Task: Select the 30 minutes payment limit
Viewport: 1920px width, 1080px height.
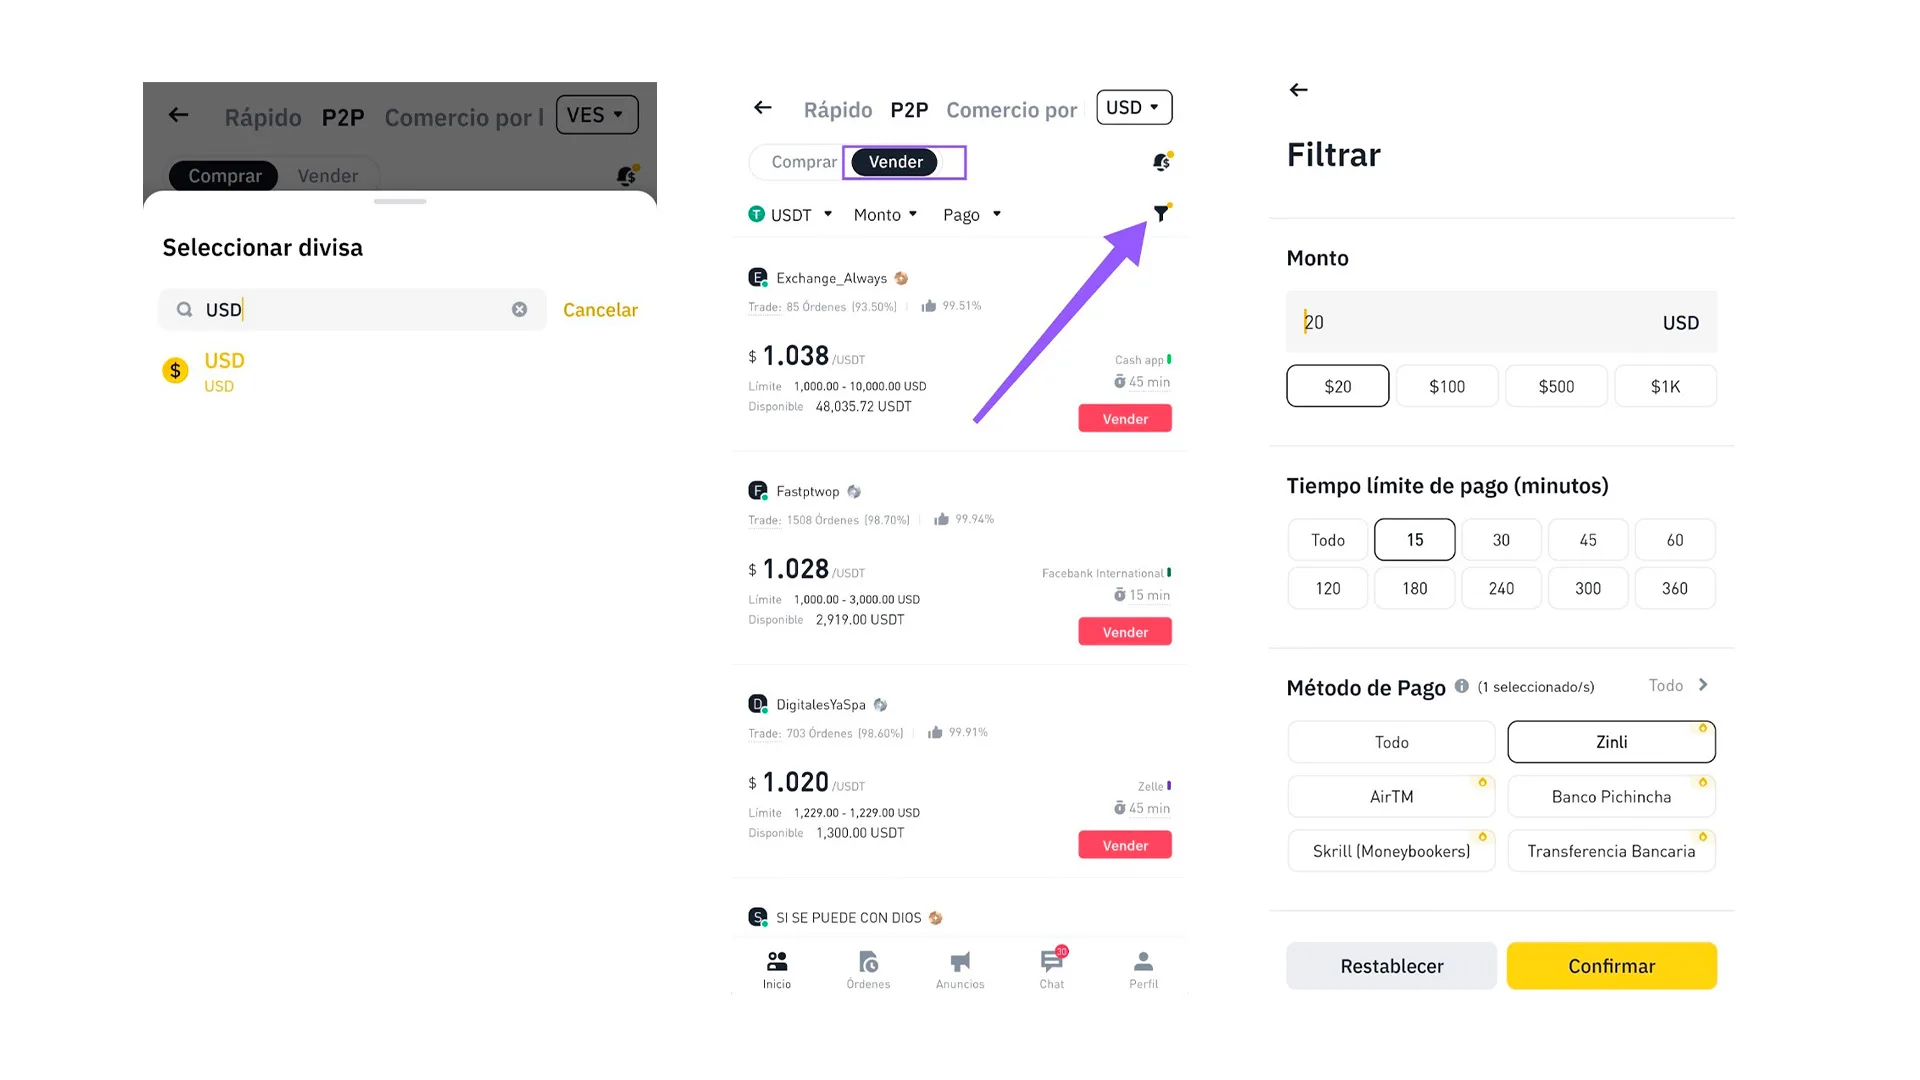Action: click(1501, 540)
